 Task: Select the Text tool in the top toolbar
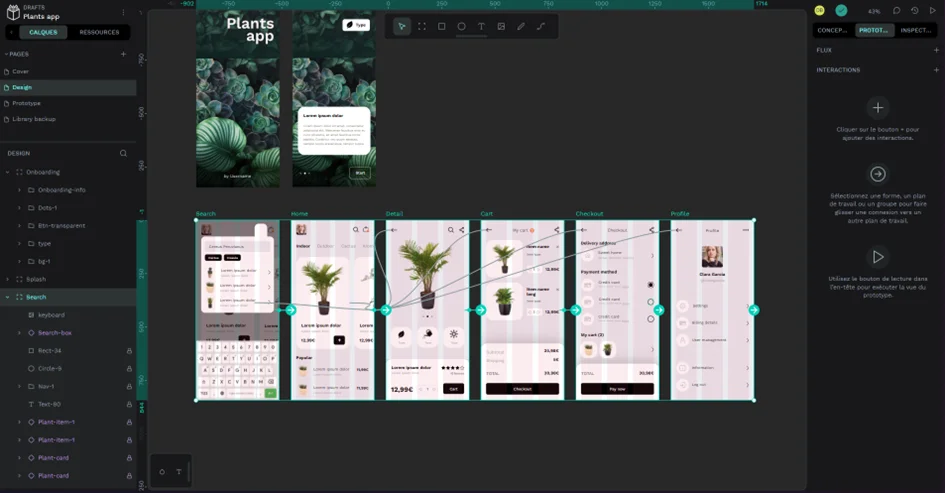tap(481, 26)
